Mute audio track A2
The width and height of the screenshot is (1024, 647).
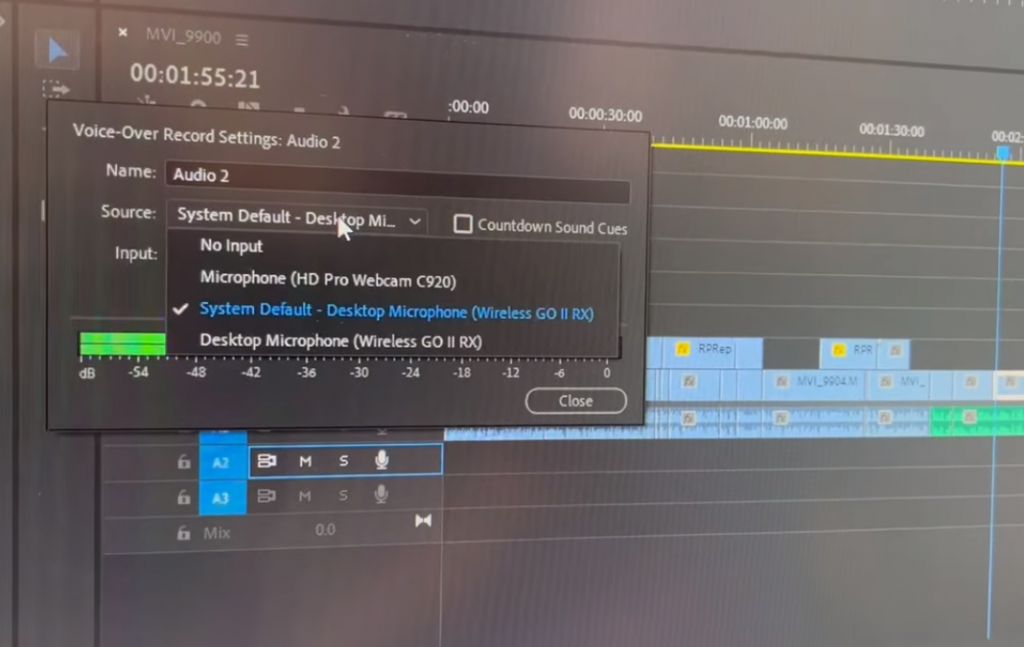(306, 461)
